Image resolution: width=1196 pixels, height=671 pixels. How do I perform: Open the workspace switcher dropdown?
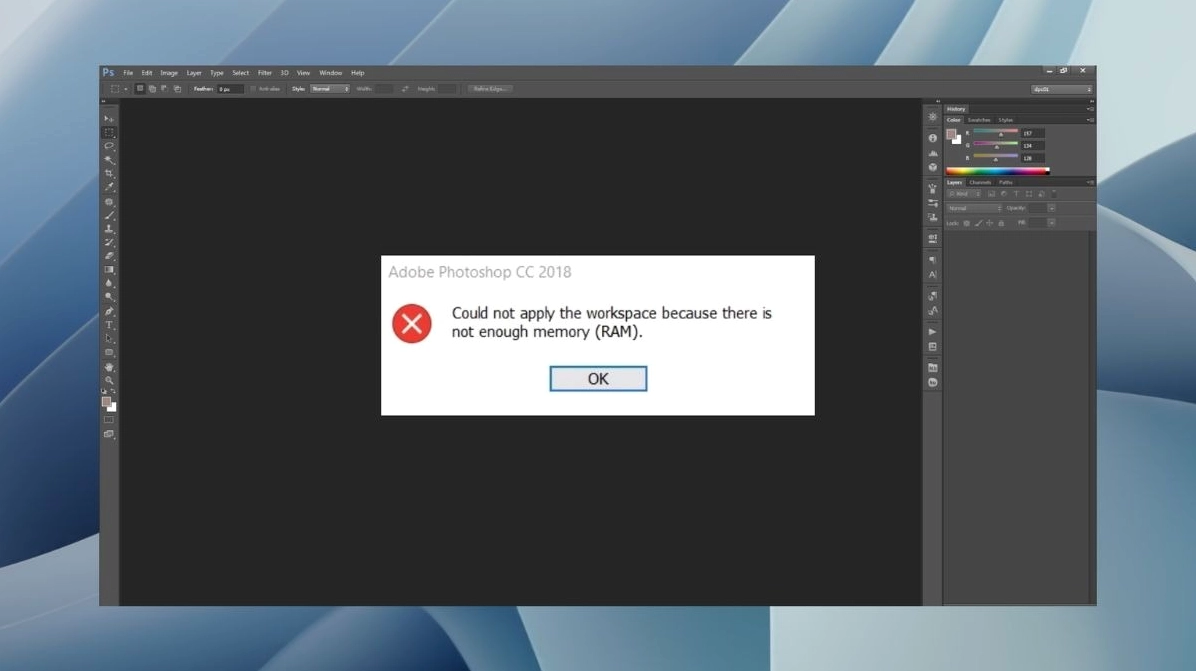[1062, 89]
